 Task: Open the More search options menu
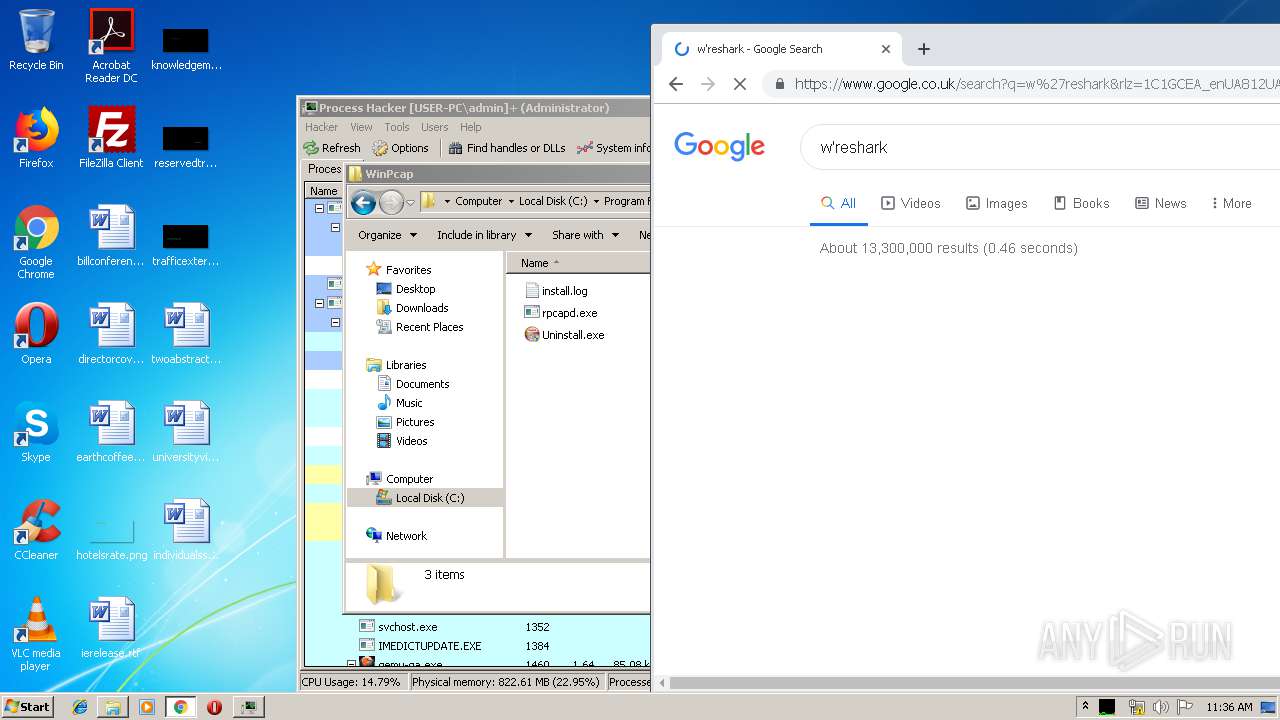[x=1231, y=203]
